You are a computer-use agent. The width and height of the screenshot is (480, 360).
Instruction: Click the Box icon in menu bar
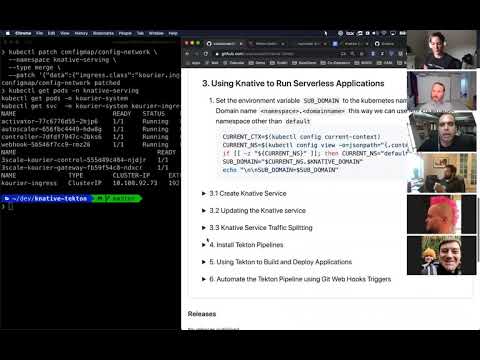point(350,33)
